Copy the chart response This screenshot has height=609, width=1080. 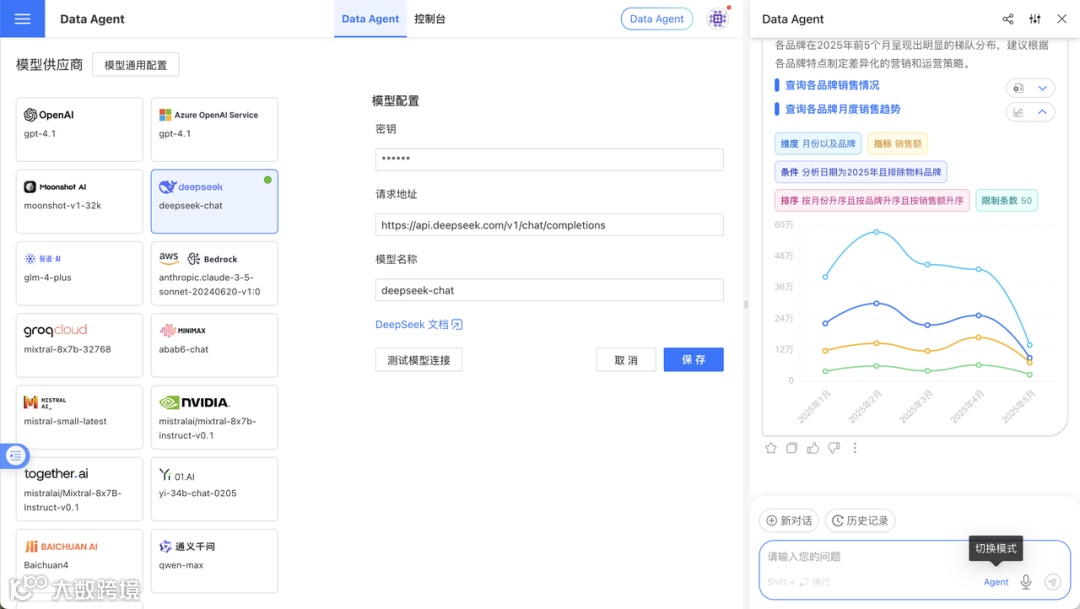pyautogui.click(x=791, y=448)
